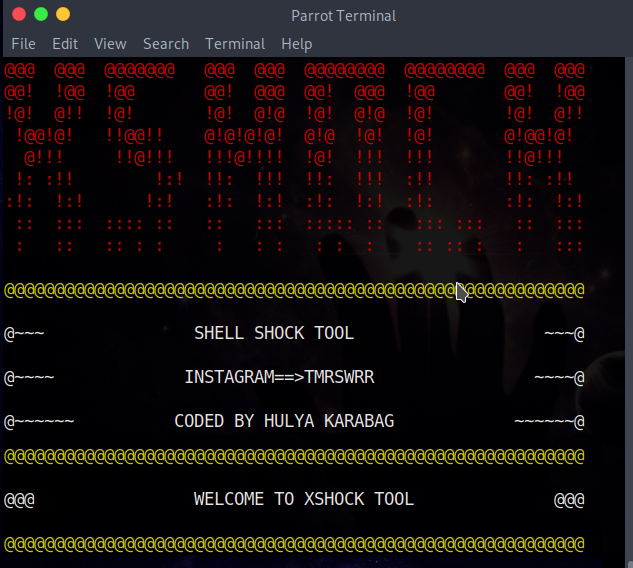Open the Help menu

[x=297, y=44]
